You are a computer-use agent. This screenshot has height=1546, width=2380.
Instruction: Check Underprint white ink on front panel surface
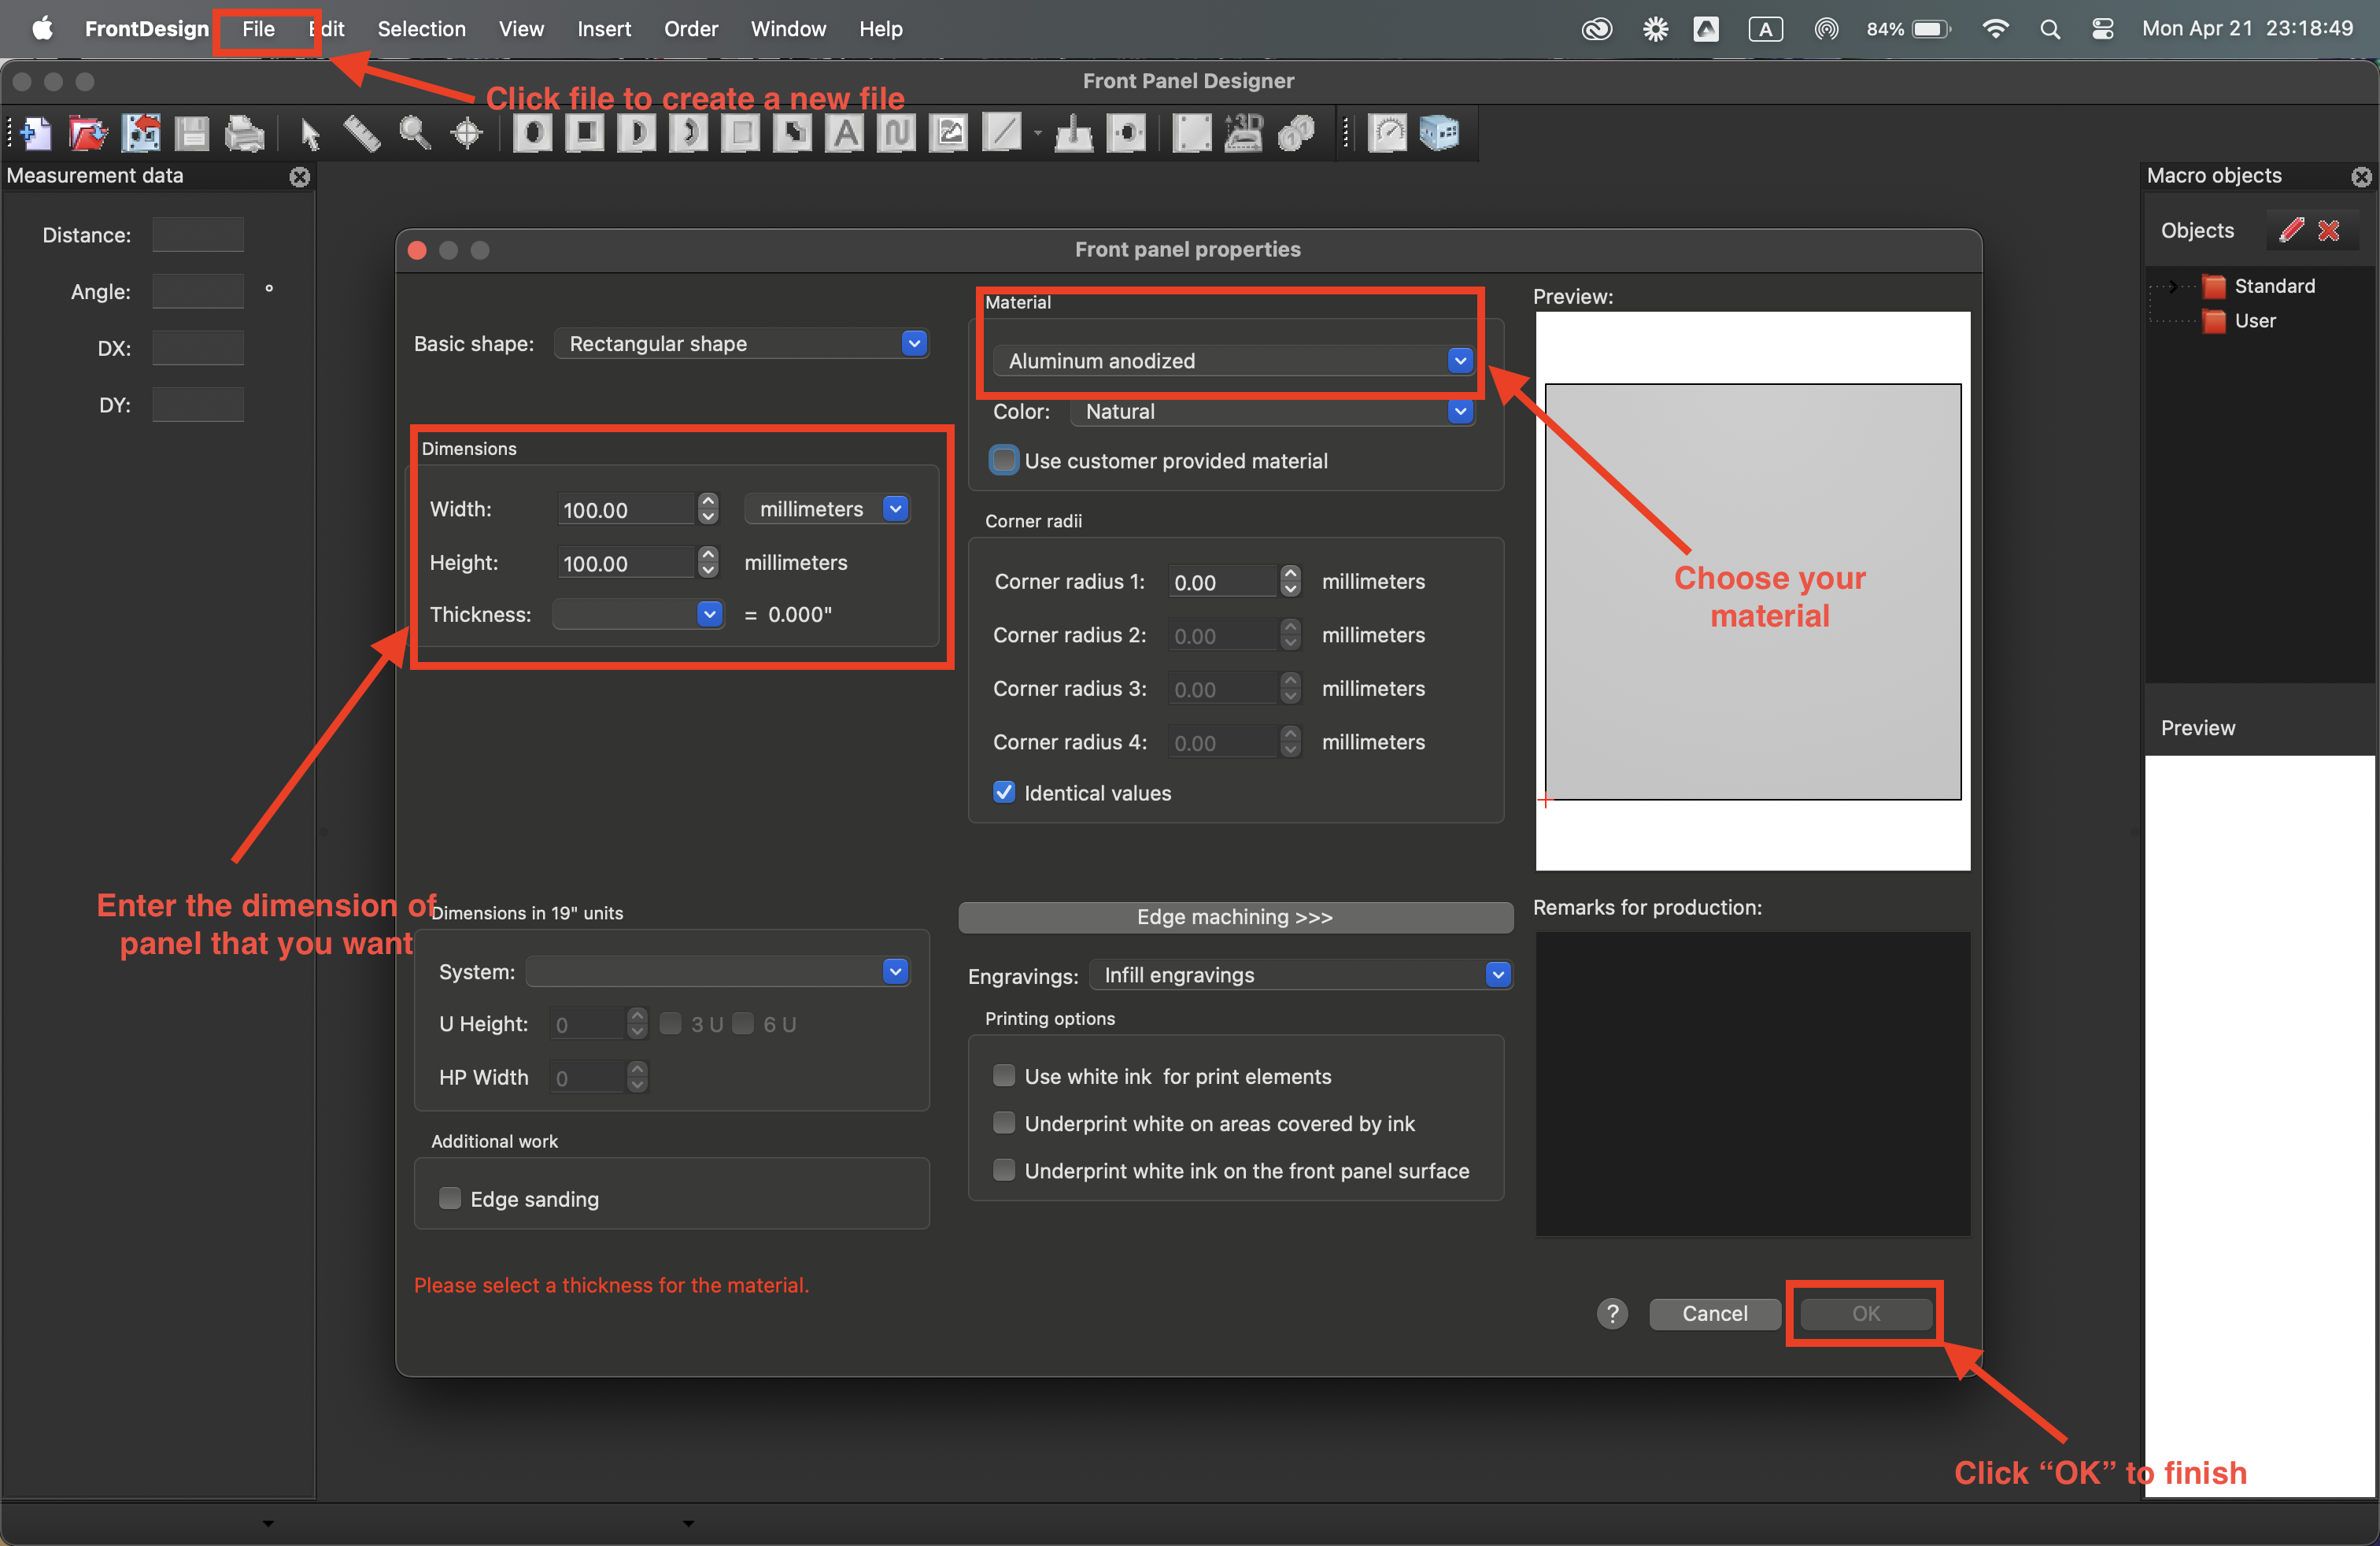tap(1004, 1170)
